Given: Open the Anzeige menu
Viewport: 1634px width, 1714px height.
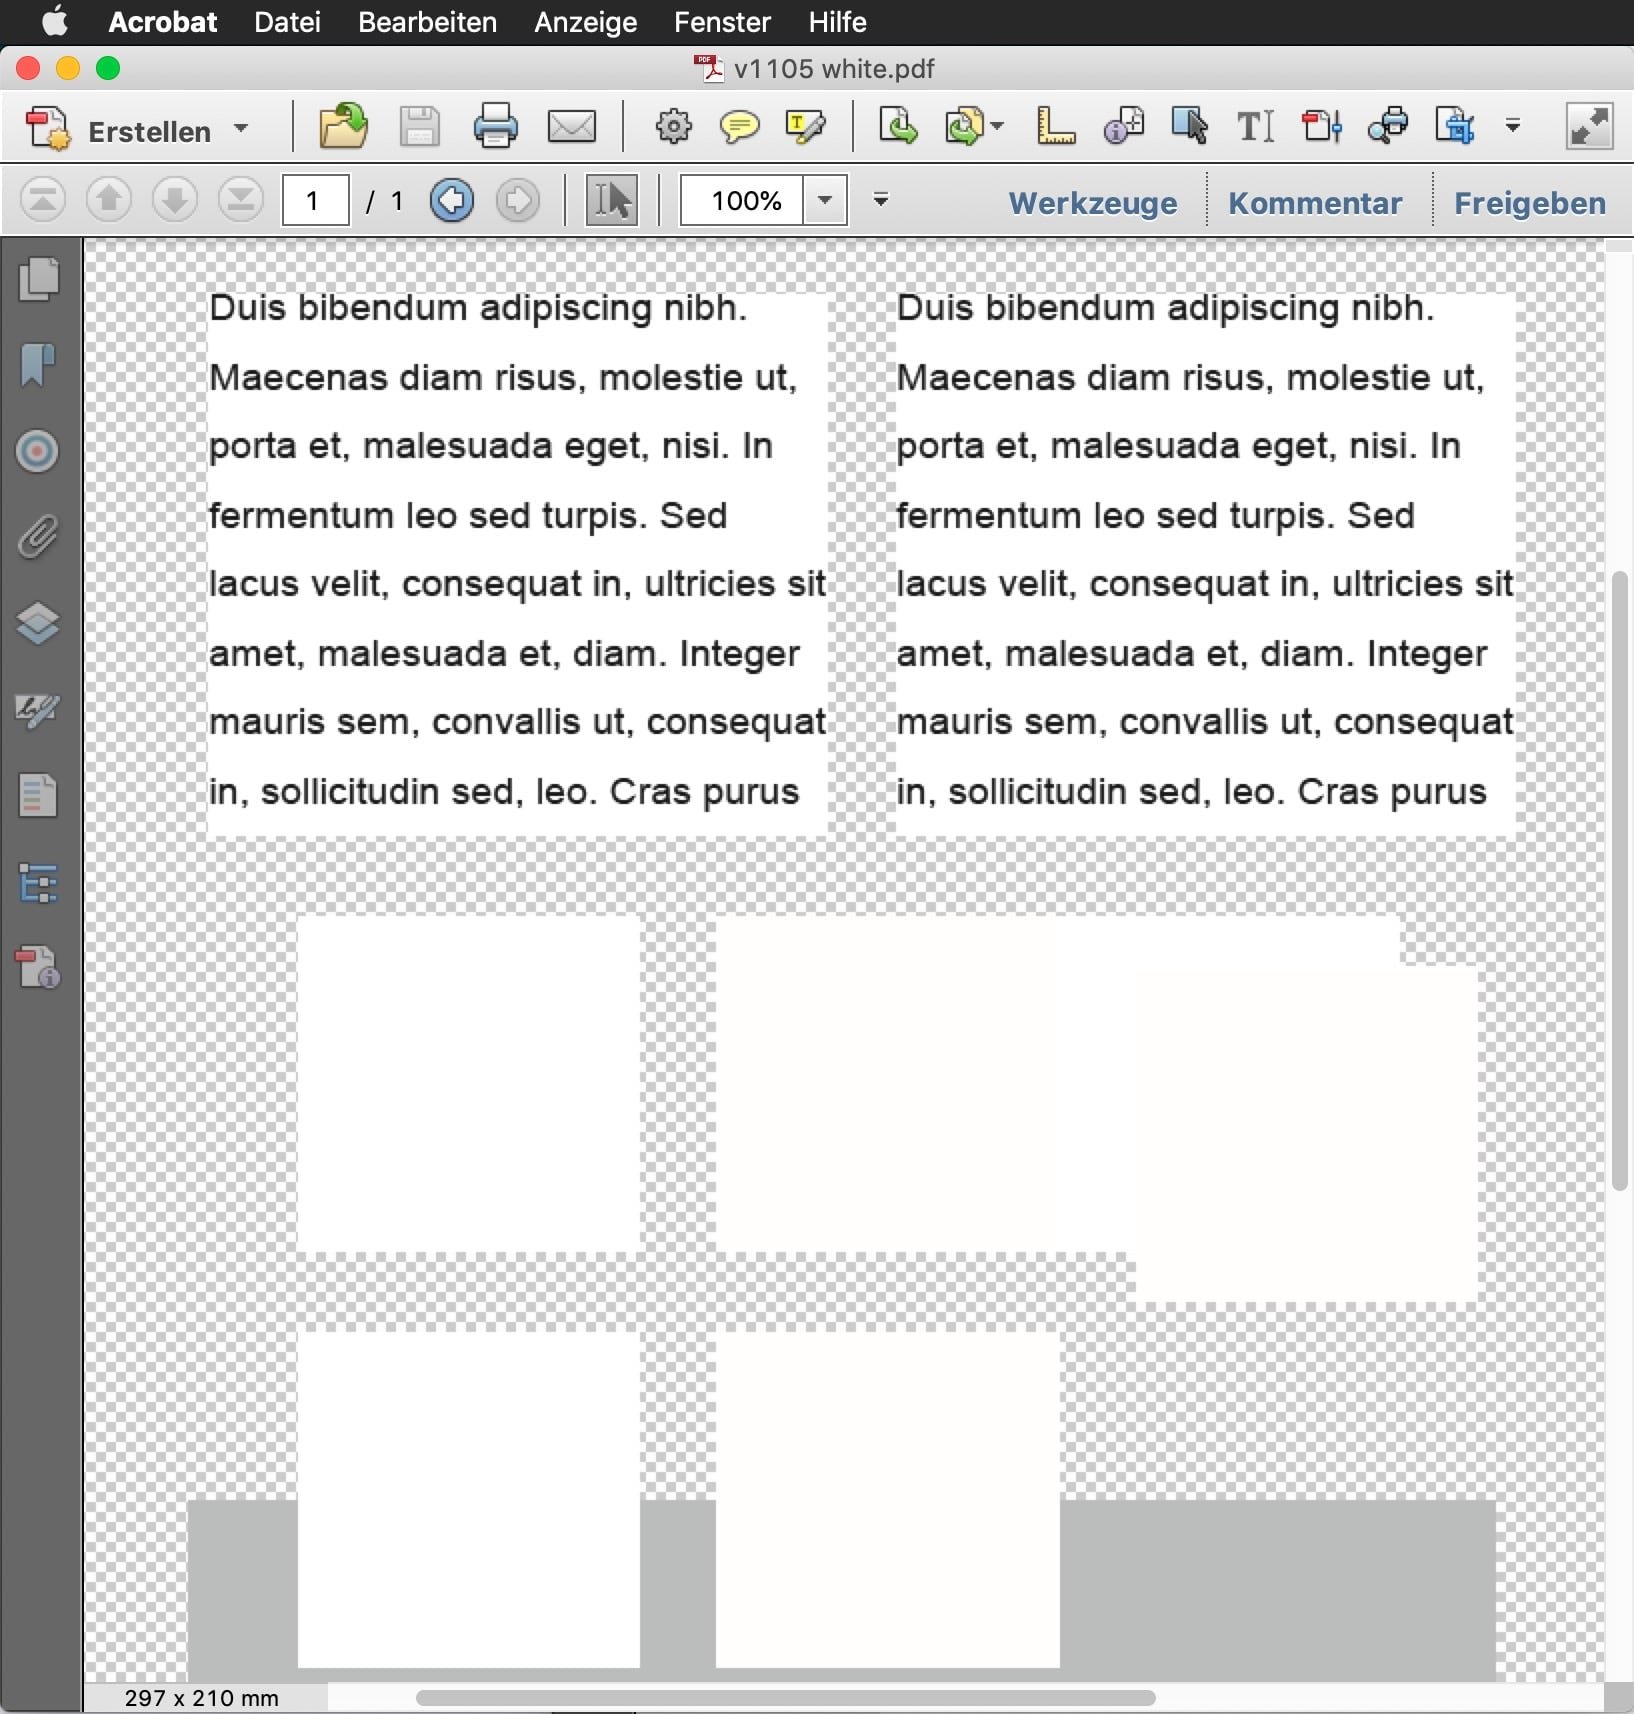Looking at the screenshot, I should point(585,22).
